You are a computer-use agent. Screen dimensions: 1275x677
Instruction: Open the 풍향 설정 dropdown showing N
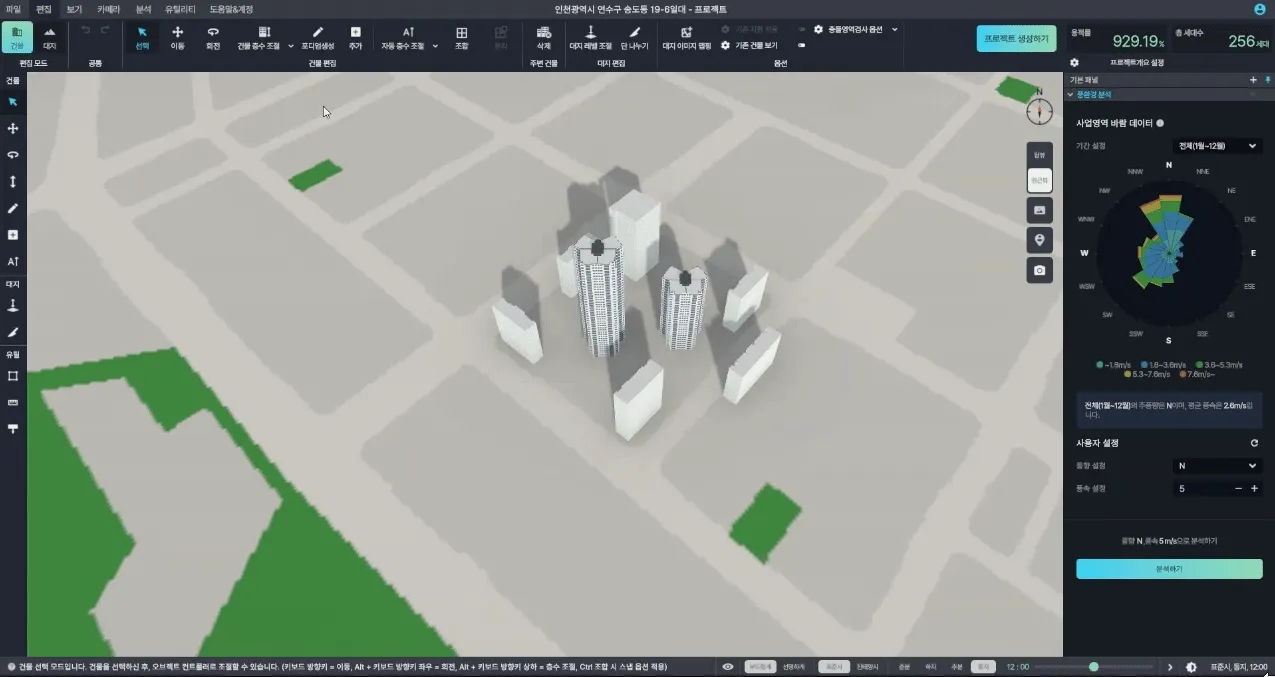[x=1218, y=466]
